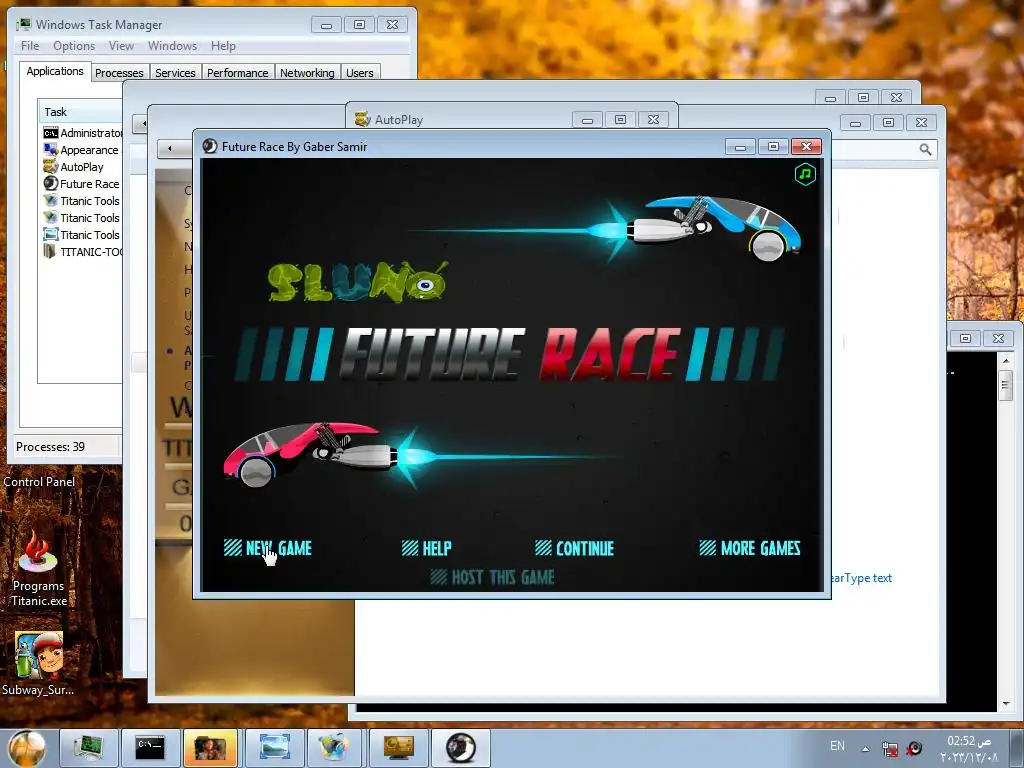Click the muted volume tray icon
The height and width of the screenshot is (768, 1024).
pos(914,748)
